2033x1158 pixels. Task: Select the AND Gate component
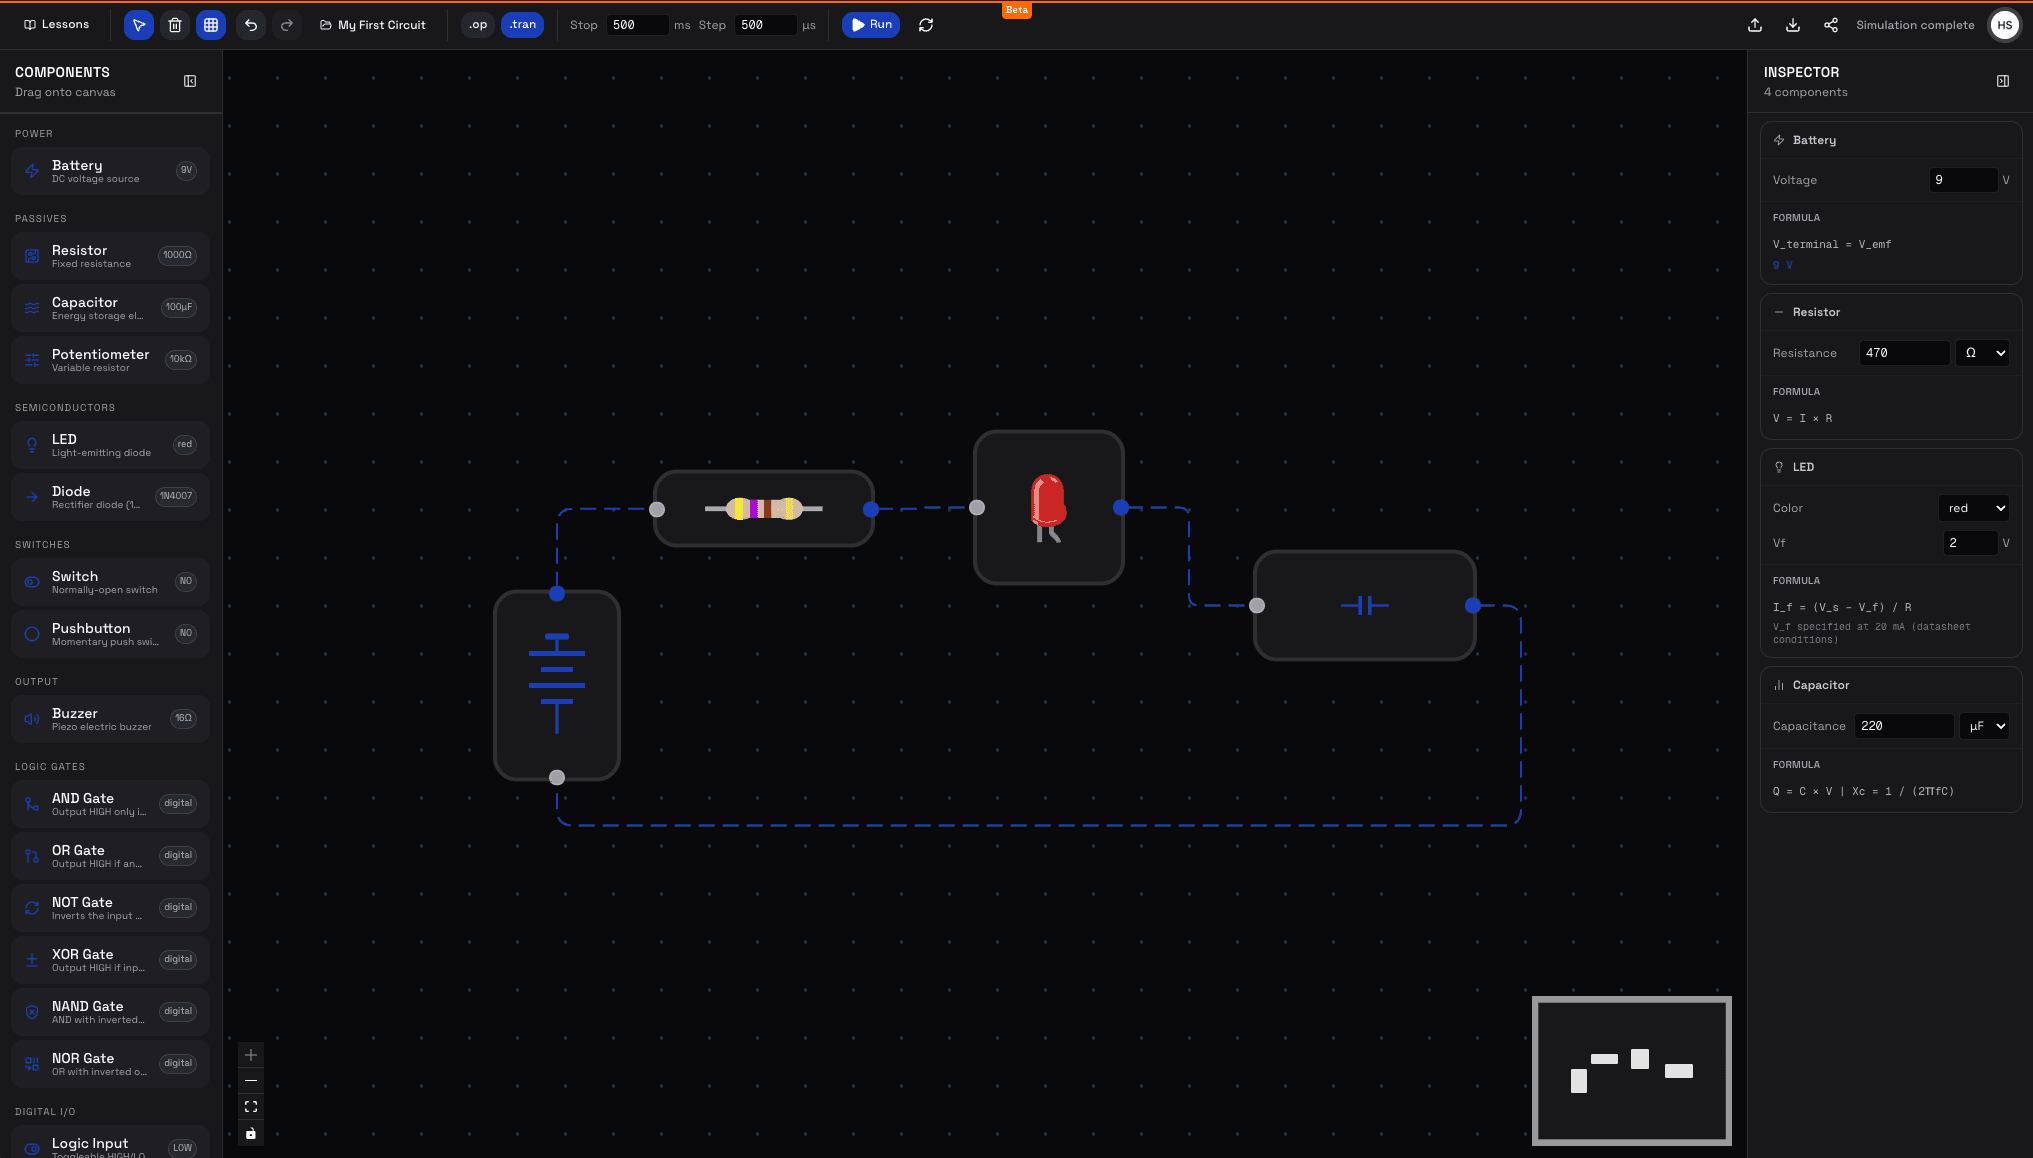point(110,804)
